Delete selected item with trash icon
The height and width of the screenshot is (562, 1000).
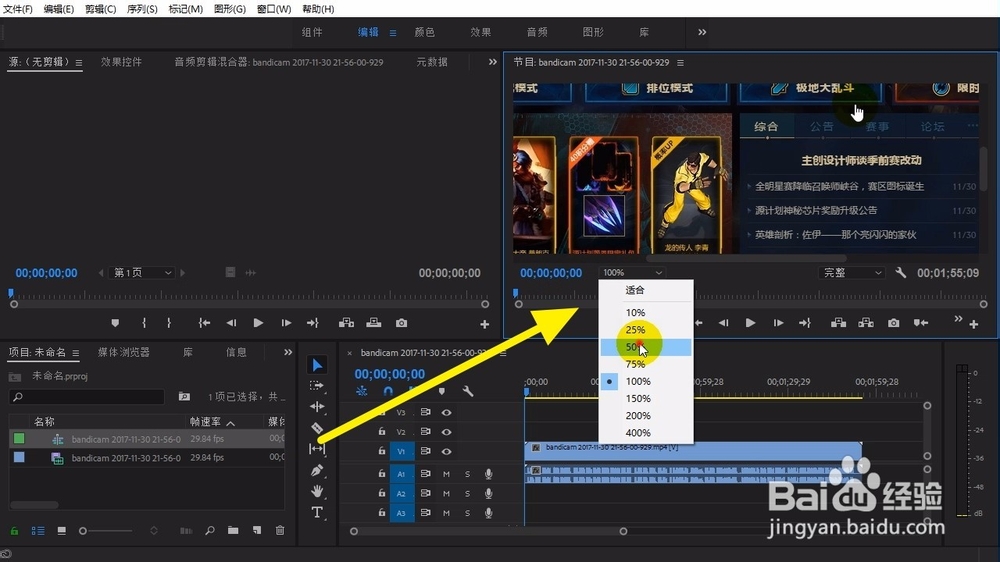point(280,530)
